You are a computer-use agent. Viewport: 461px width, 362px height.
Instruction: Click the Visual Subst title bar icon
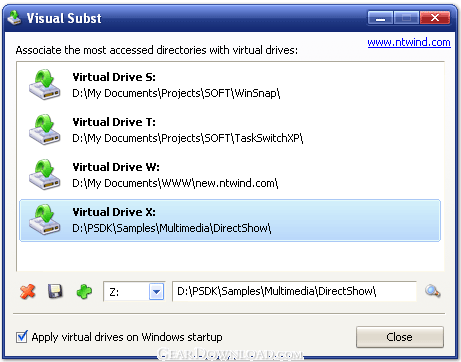point(14,18)
